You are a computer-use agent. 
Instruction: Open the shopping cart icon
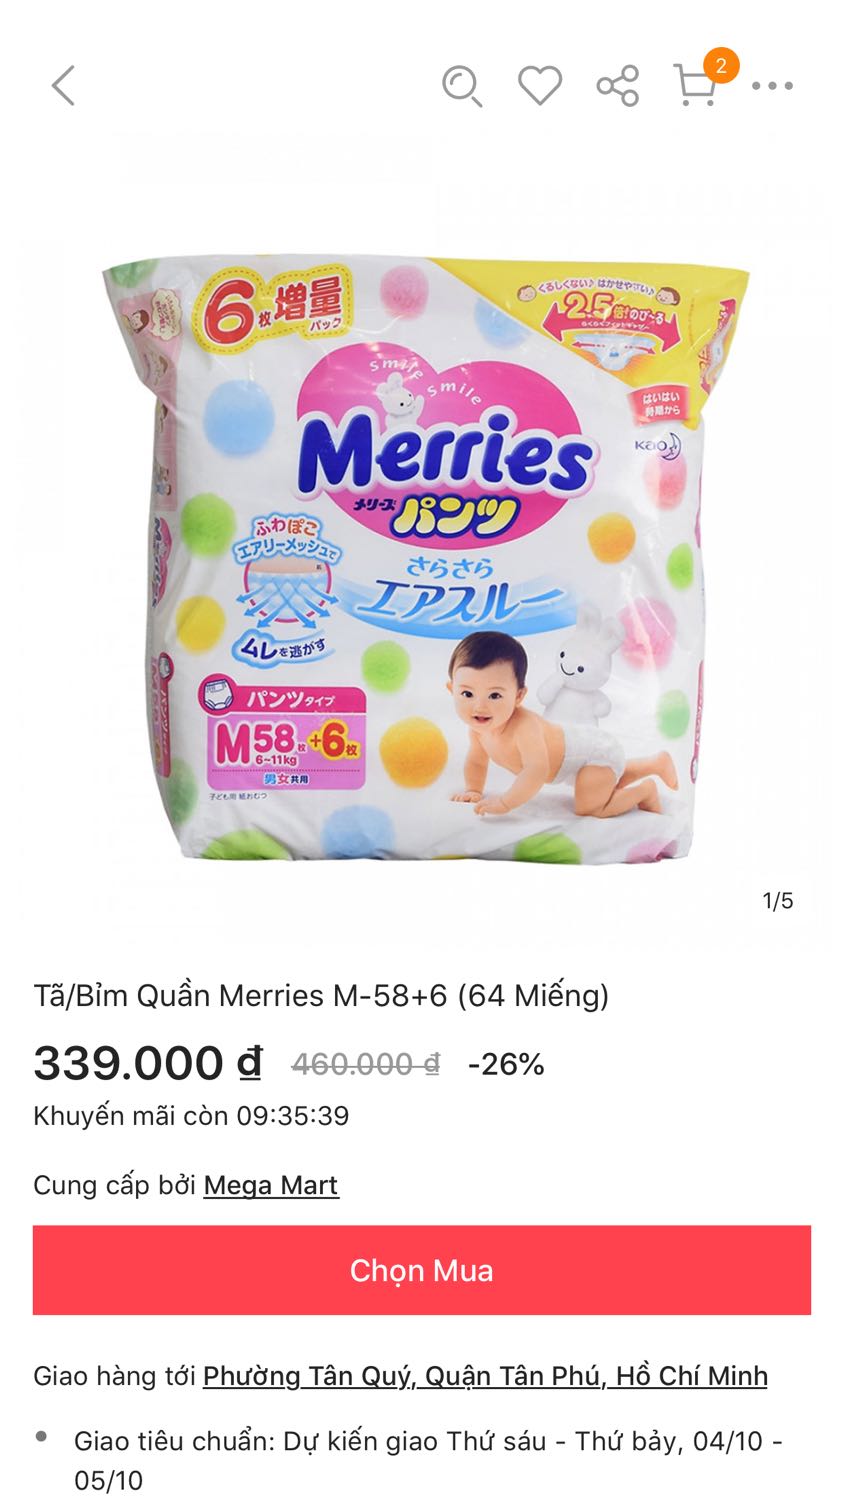click(x=695, y=85)
